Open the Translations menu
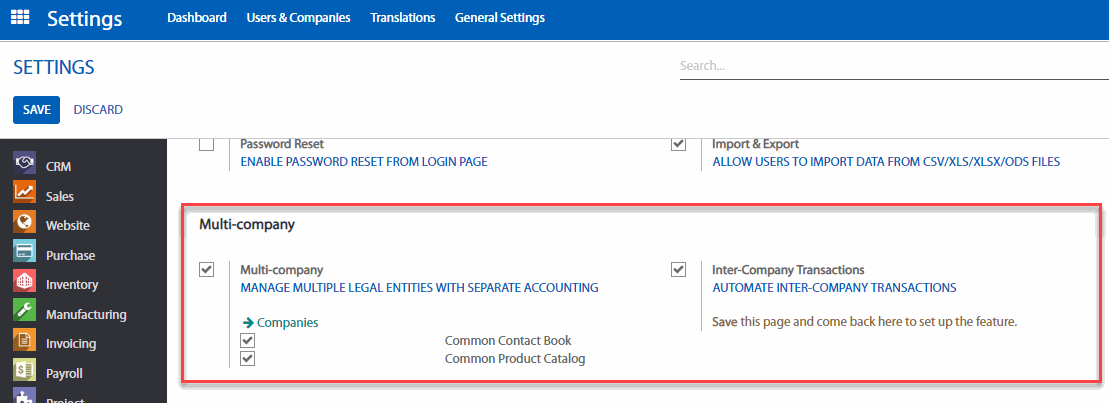 (x=402, y=18)
